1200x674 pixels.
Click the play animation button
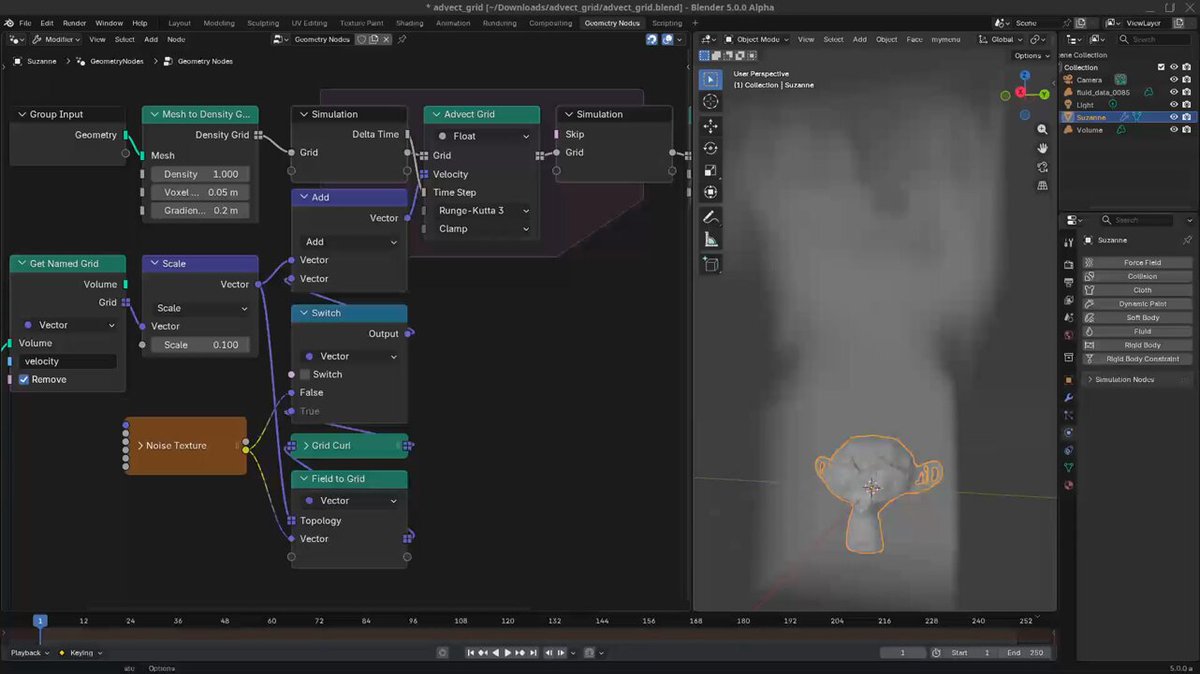pyautogui.click(x=508, y=653)
